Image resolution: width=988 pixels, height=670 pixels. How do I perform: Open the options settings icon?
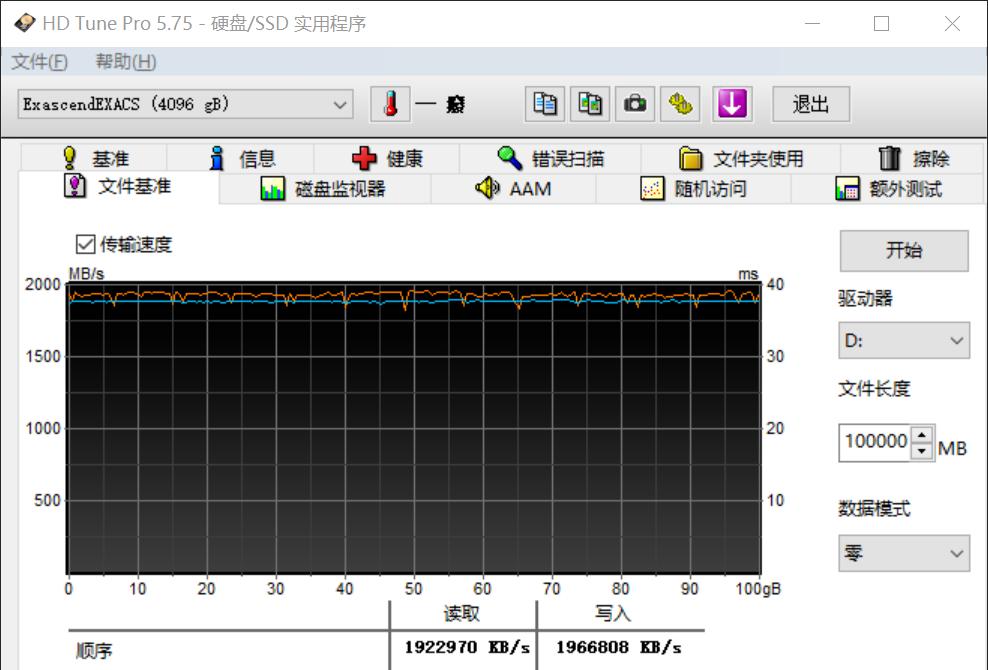pyautogui.click(x=680, y=104)
